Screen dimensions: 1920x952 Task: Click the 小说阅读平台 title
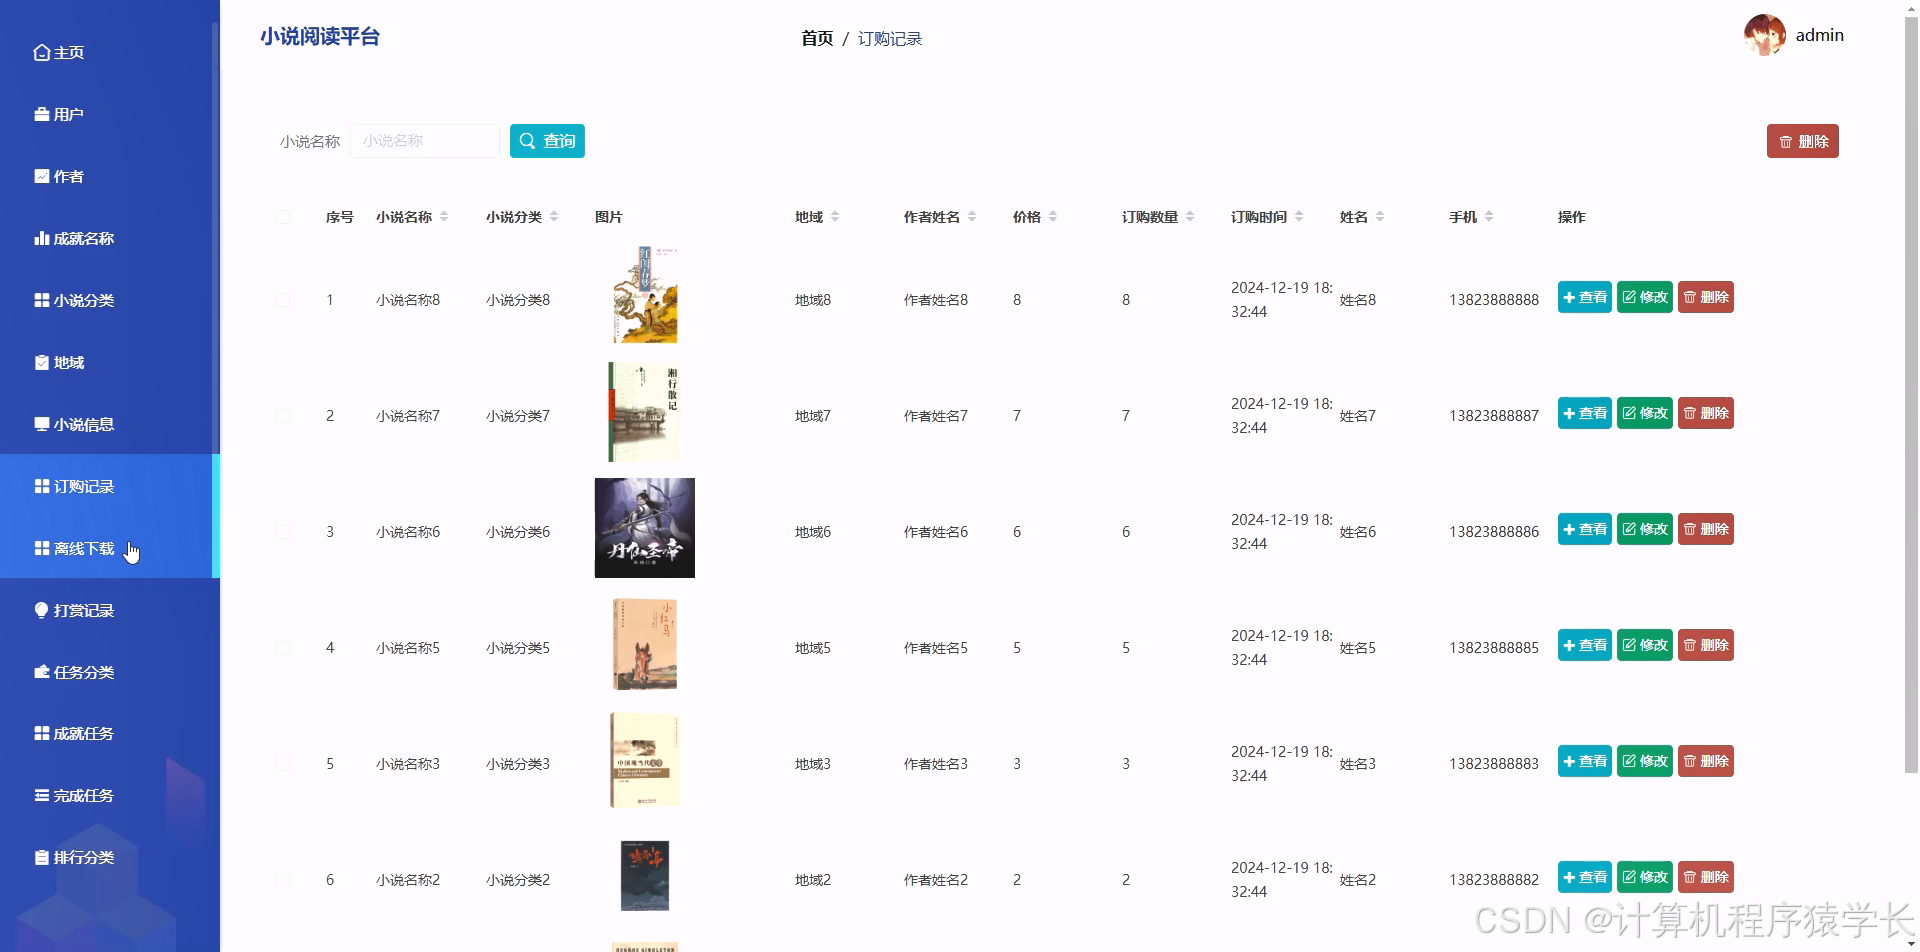[x=320, y=37]
